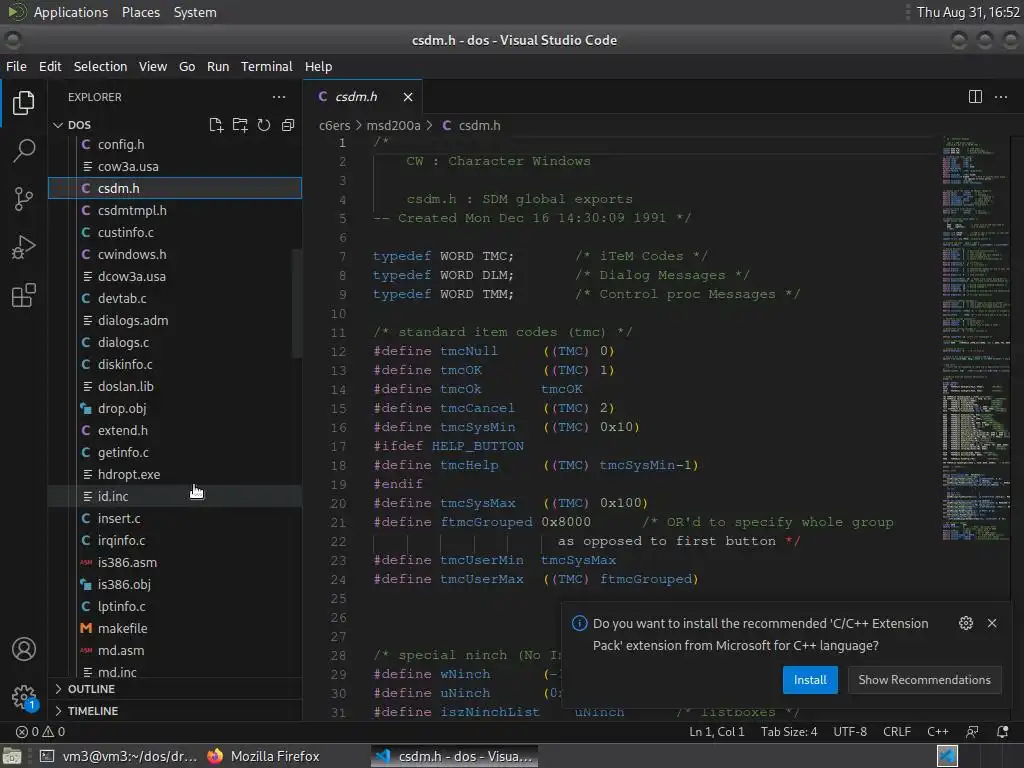The image size is (1024, 768).
Task: Click Tab Size: 4 in status bar
Action: 789,731
